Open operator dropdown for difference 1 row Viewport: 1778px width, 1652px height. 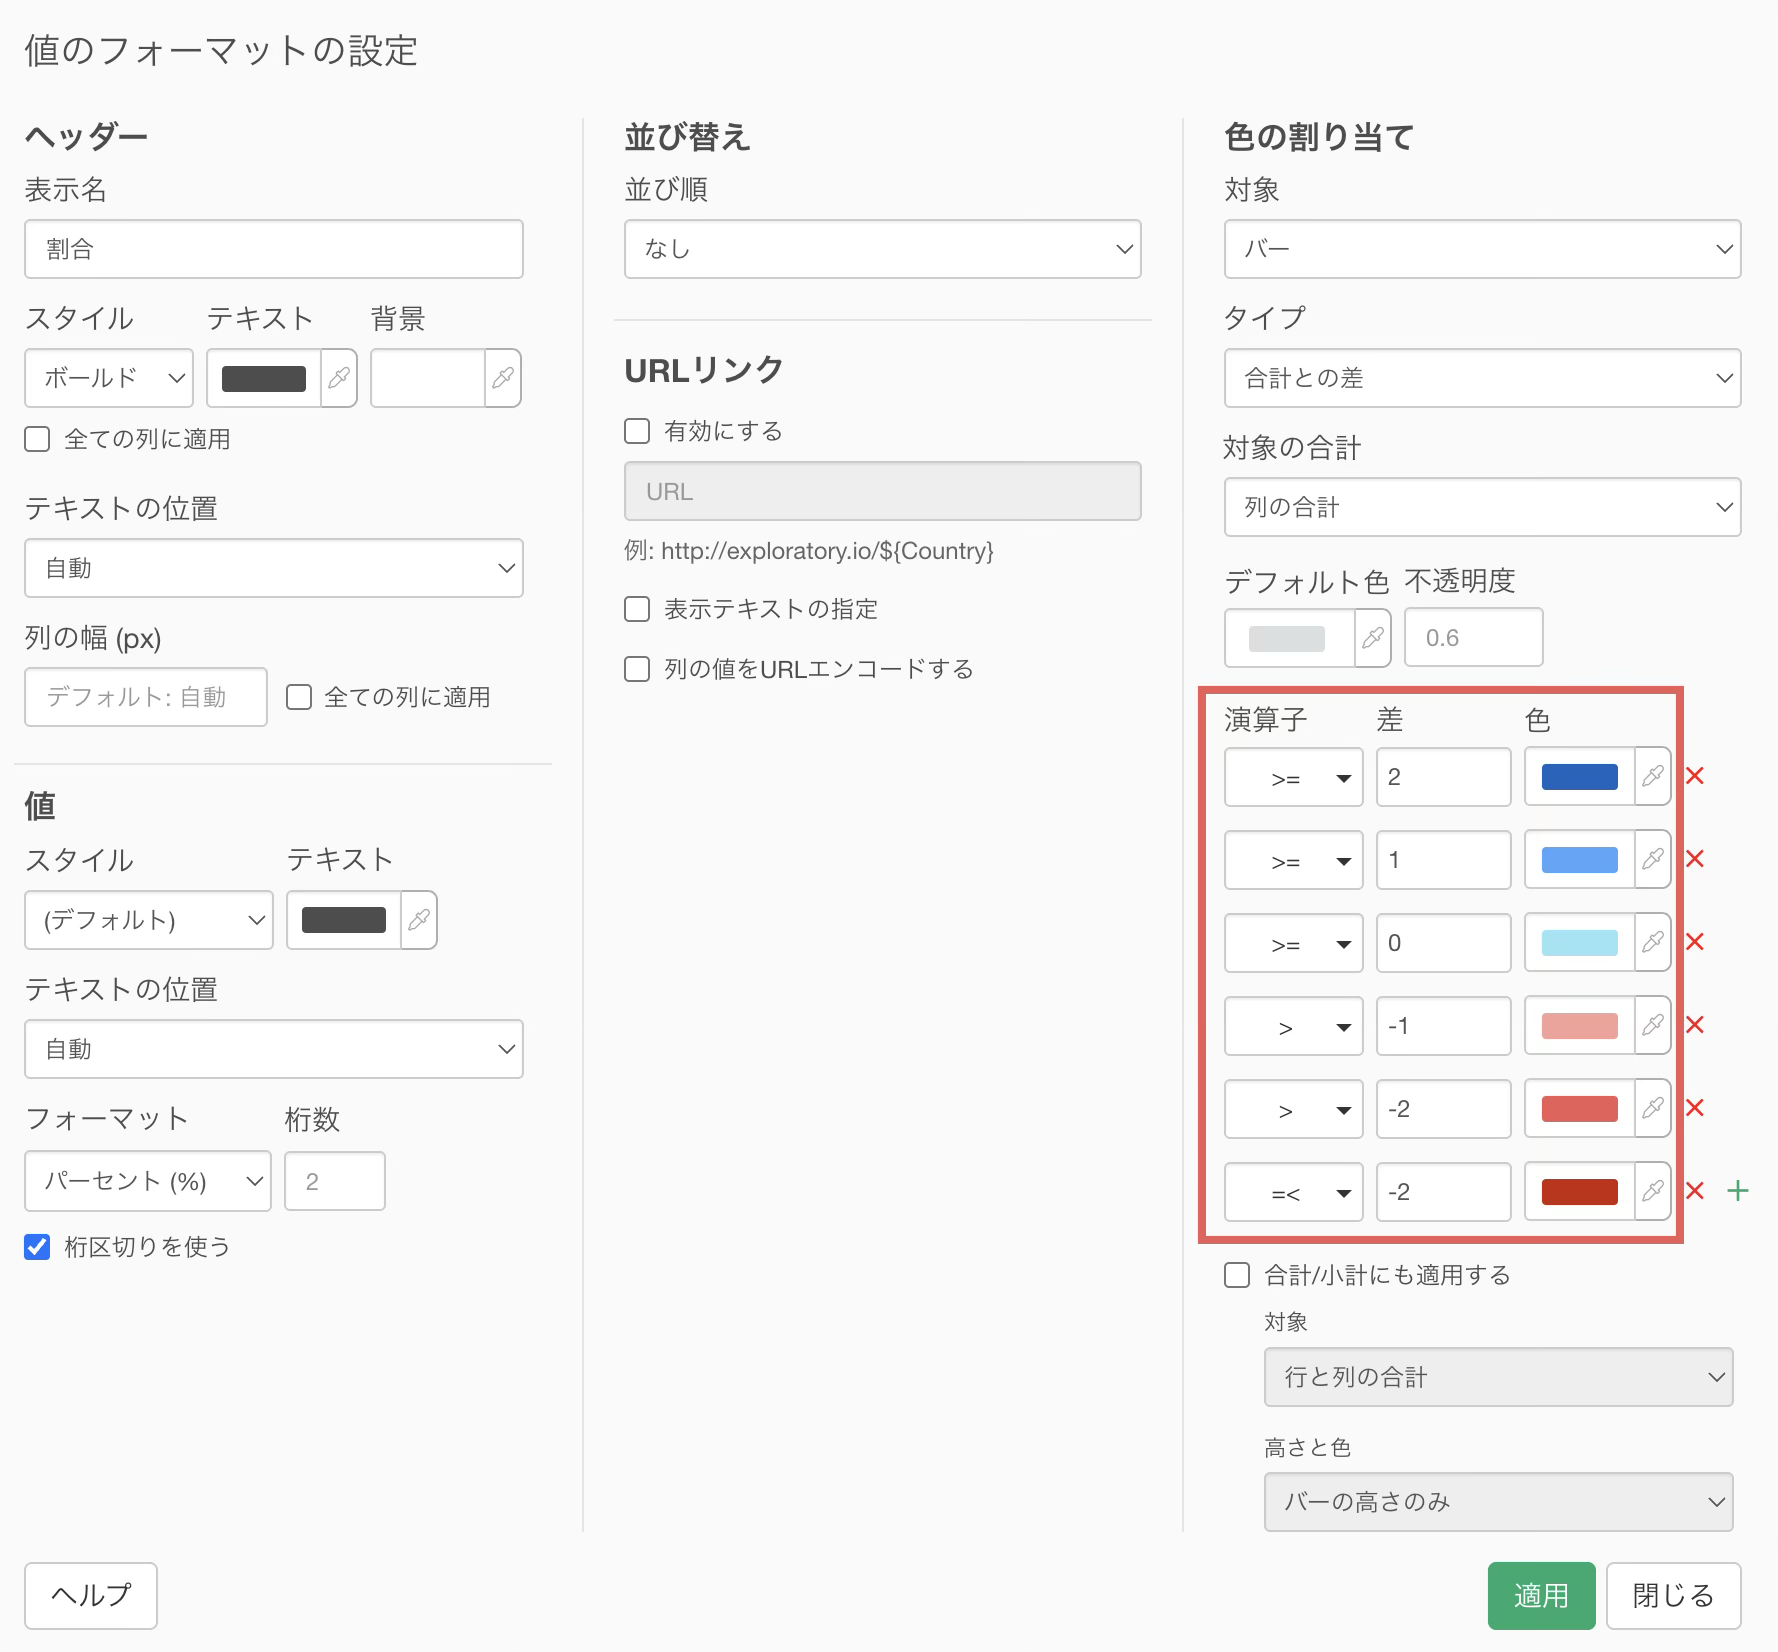[1294, 860]
